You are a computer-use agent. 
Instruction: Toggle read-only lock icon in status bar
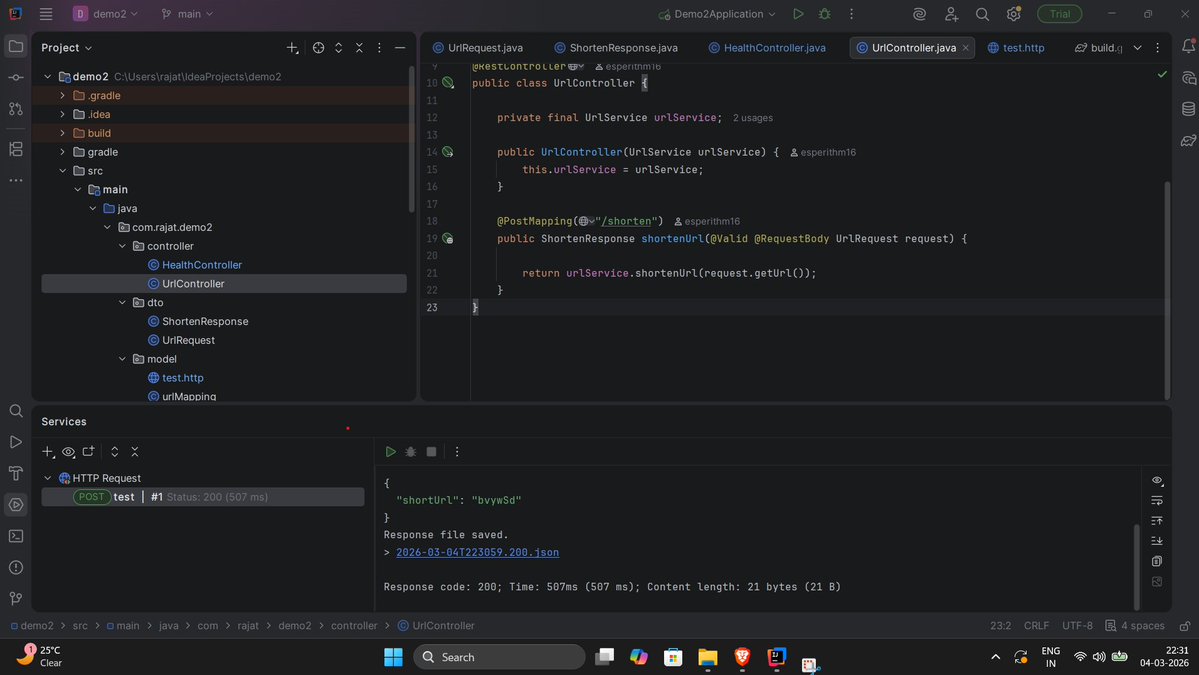(x=1184, y=625)
